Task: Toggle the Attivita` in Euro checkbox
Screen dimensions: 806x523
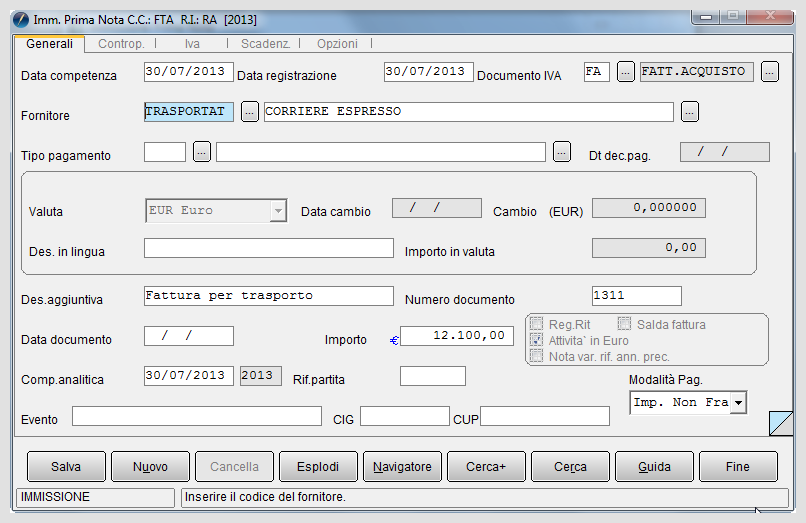Action: [536, 340]
